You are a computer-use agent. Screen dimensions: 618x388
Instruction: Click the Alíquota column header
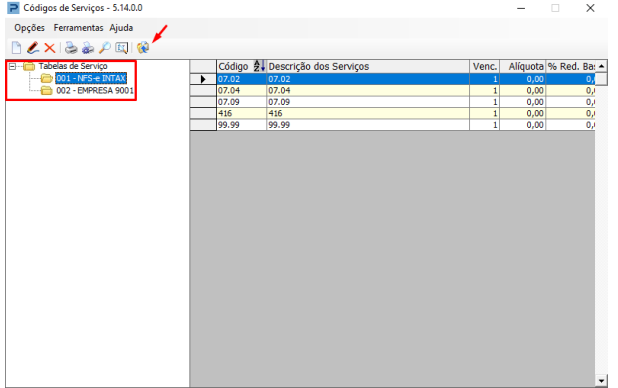[523, 66]
